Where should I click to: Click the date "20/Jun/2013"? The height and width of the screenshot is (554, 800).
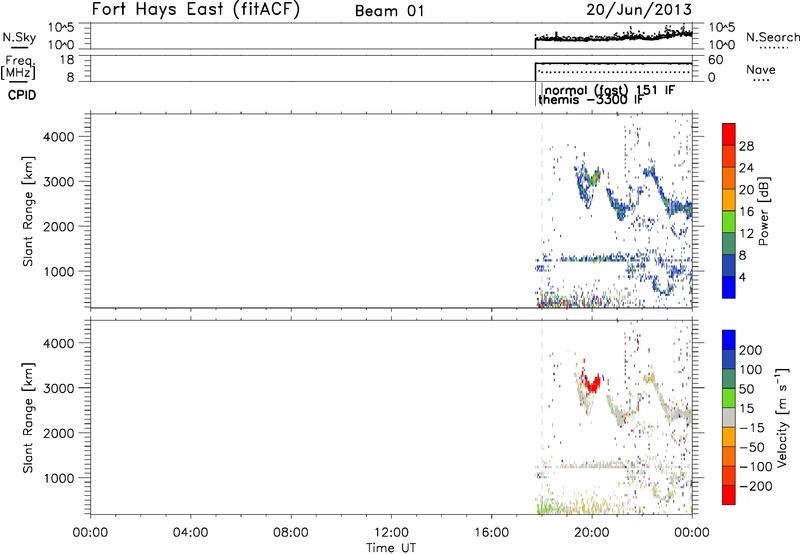(x=639, y=10)
